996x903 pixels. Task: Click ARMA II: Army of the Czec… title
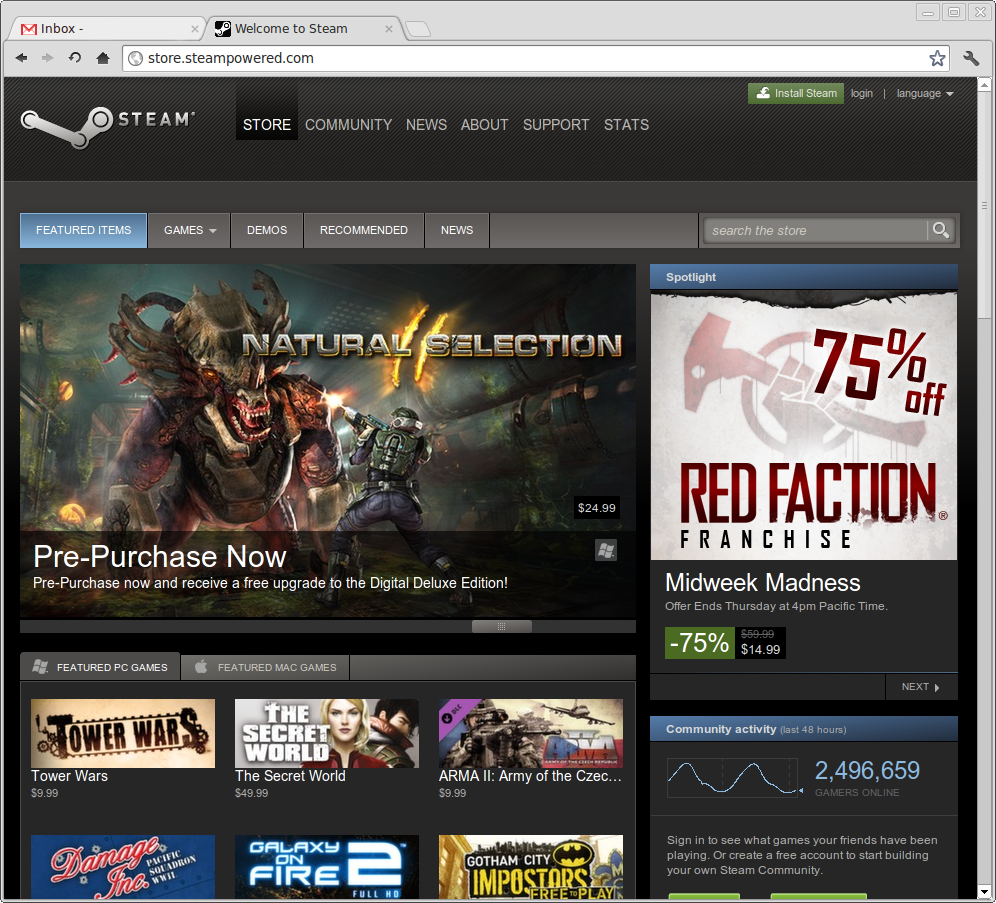[x=530, y=776]
